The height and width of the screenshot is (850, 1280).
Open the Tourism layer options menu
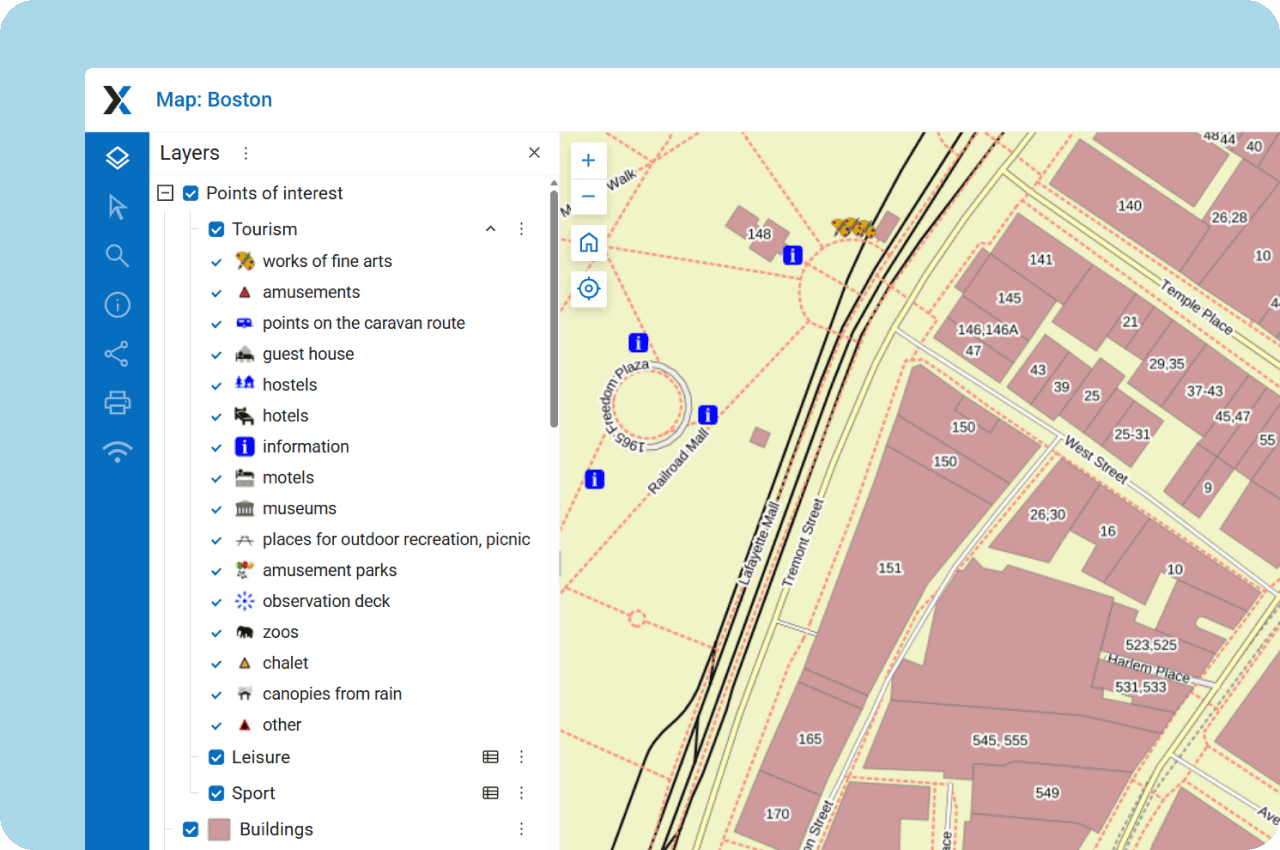(521, 228)
